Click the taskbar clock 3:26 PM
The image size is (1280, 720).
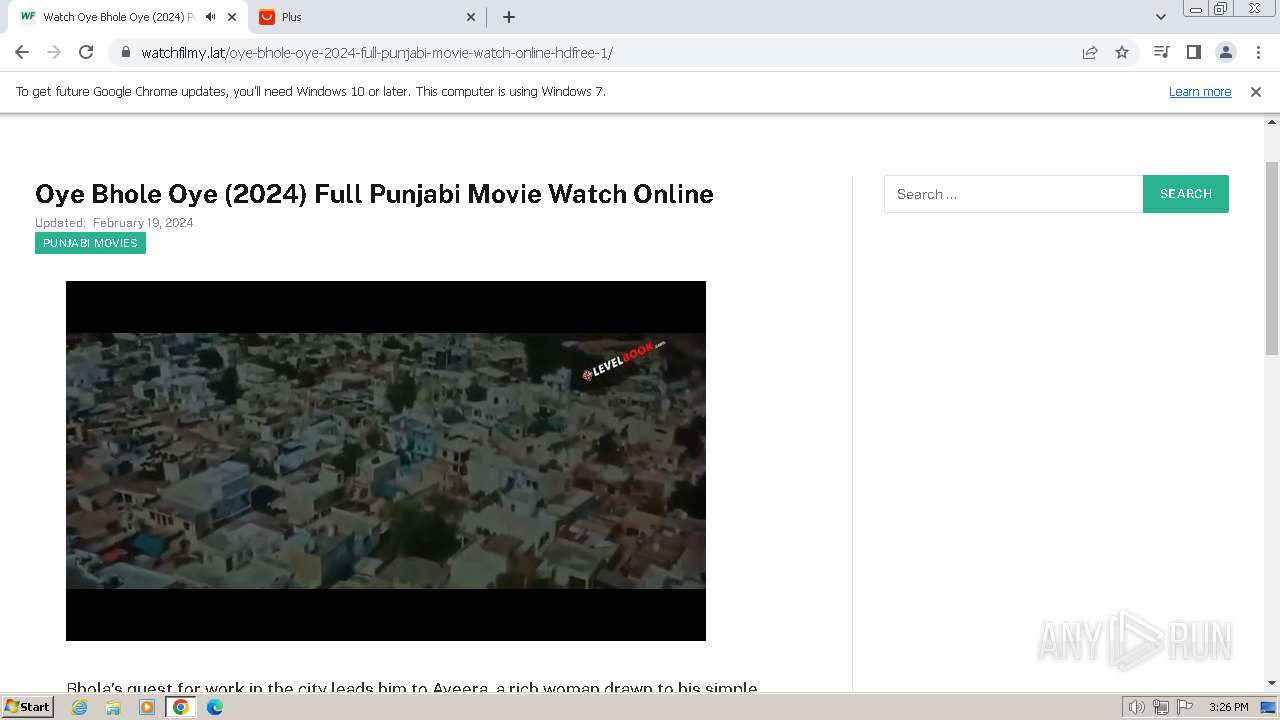click(1228, 707)
